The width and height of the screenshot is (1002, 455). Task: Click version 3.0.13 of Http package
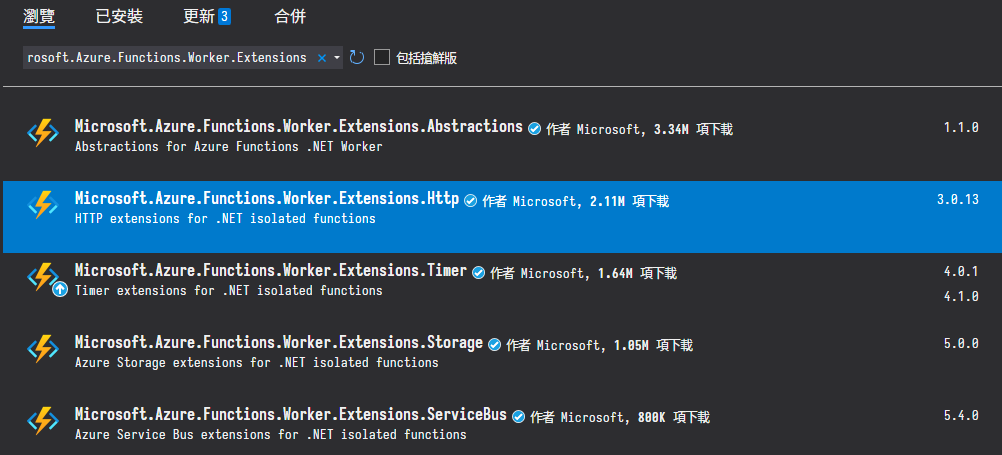click(958, 199)
